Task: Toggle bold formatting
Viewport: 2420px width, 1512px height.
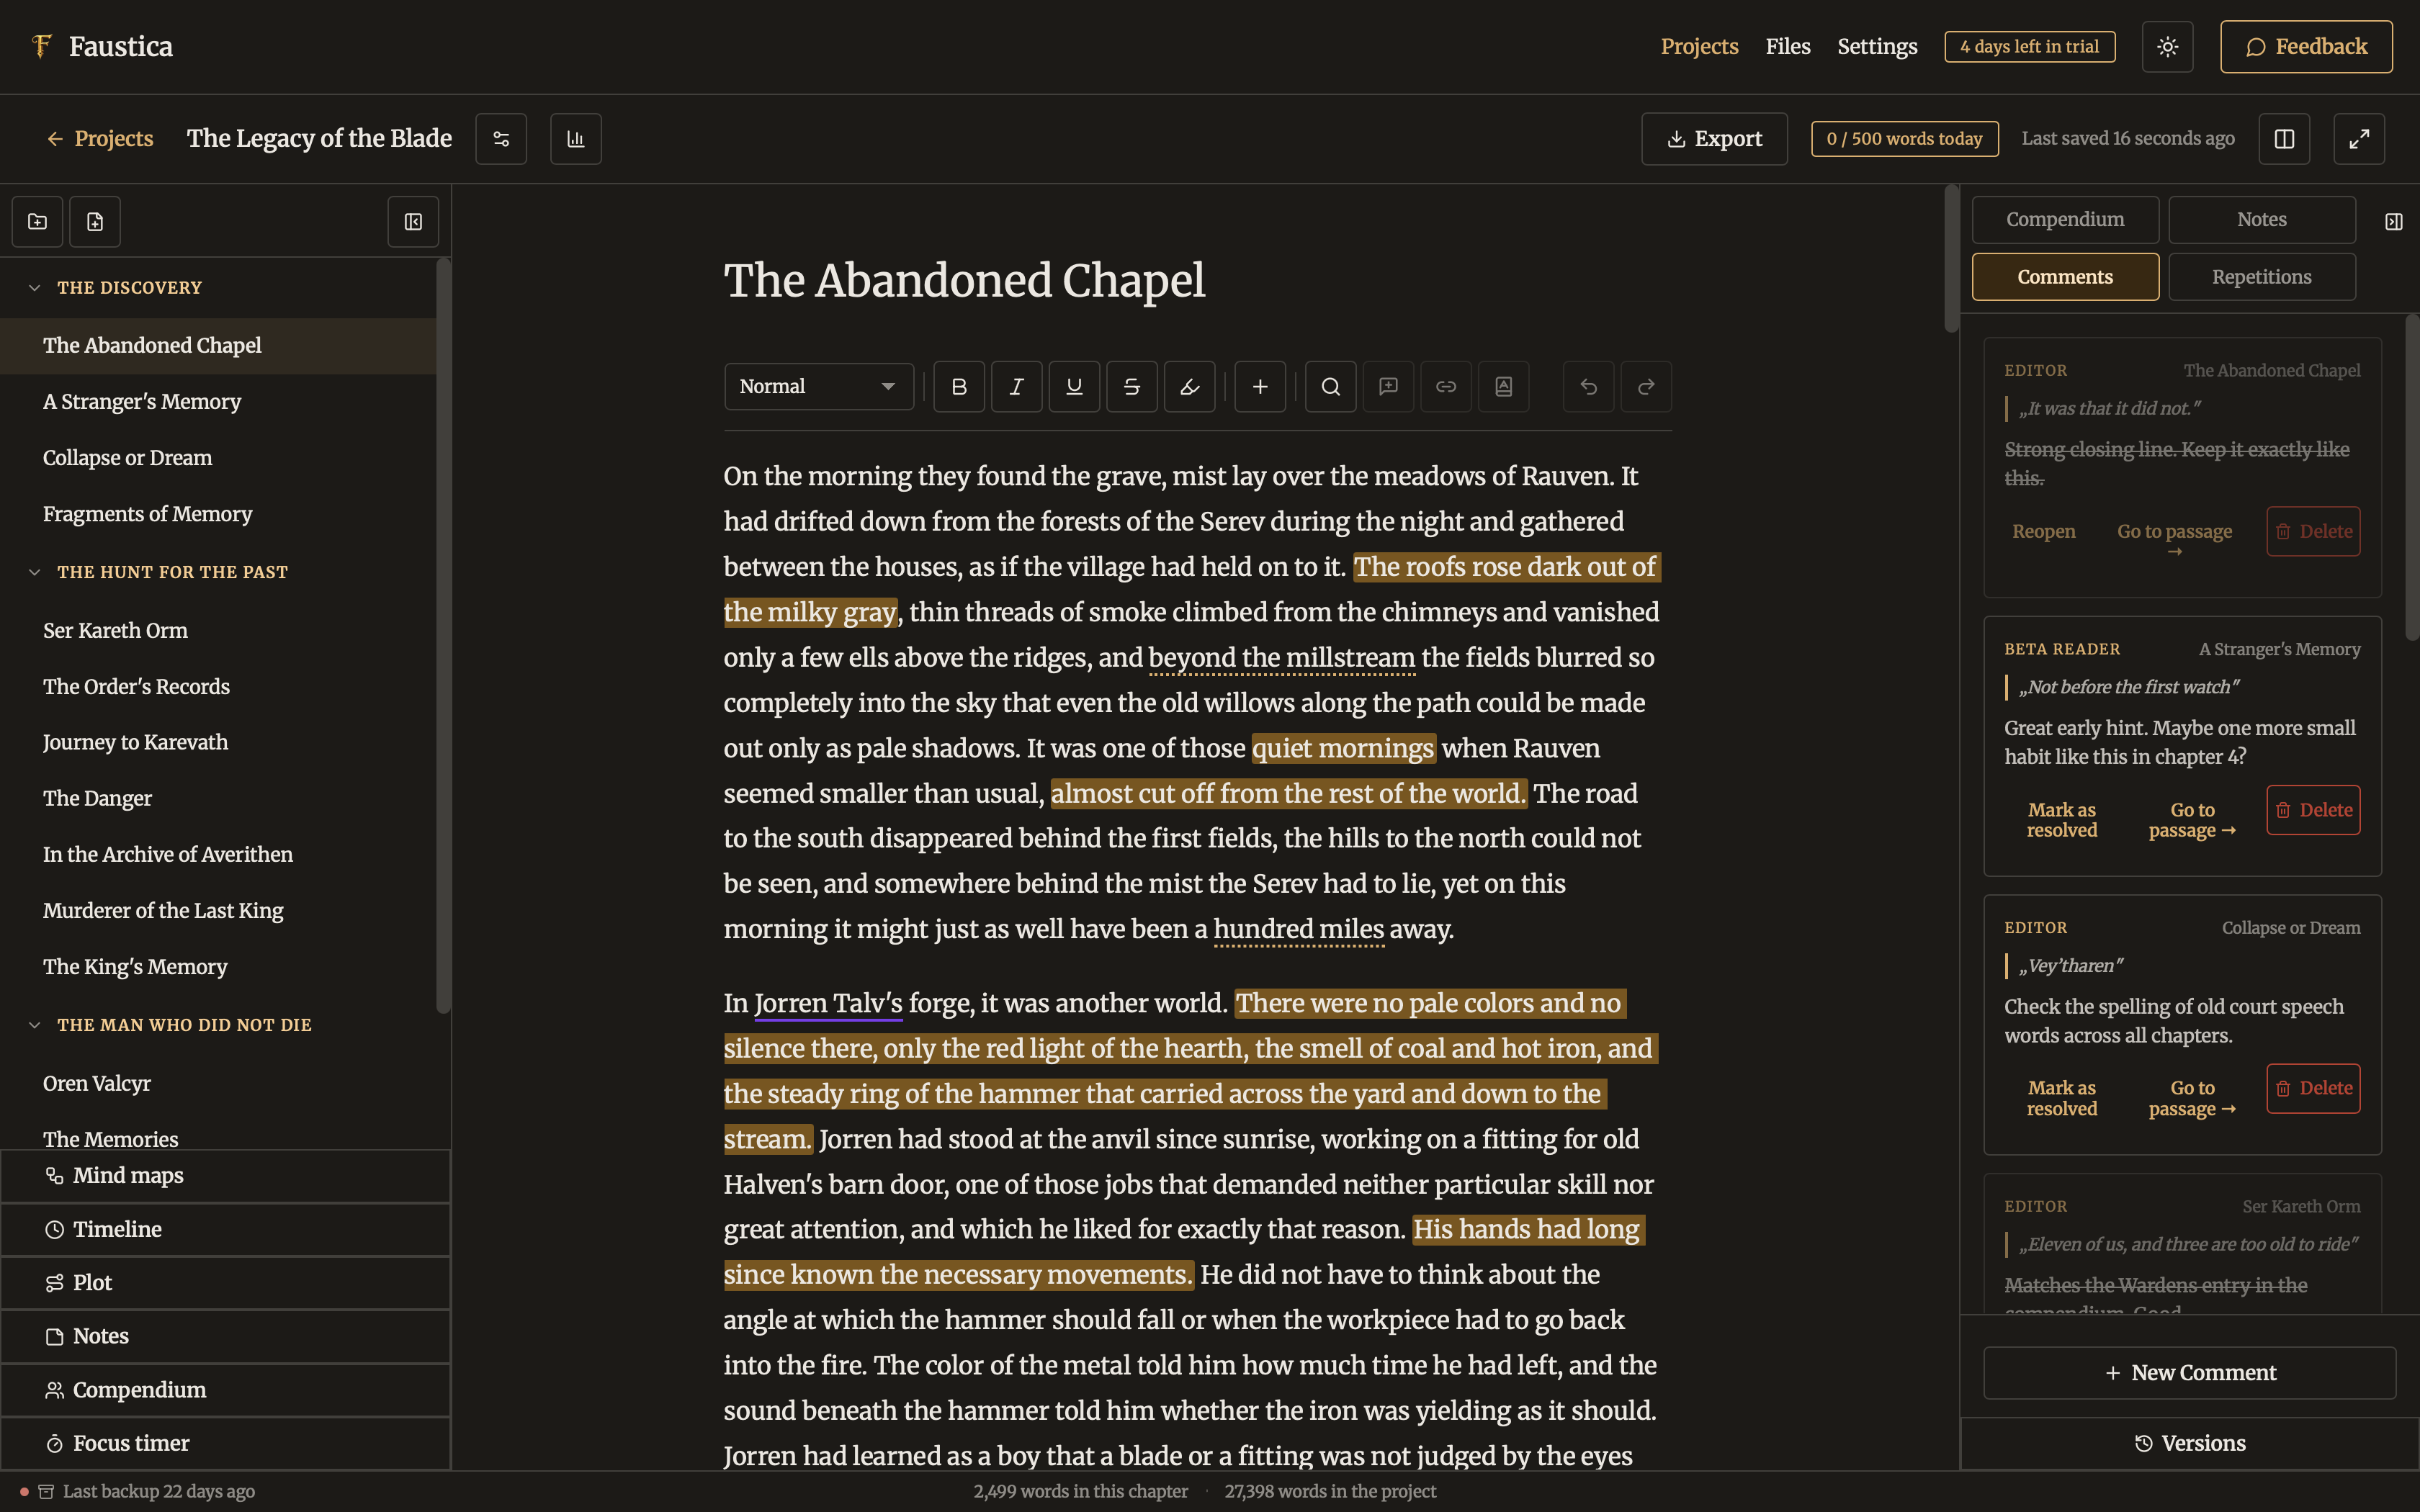Action: coord(959,386)
